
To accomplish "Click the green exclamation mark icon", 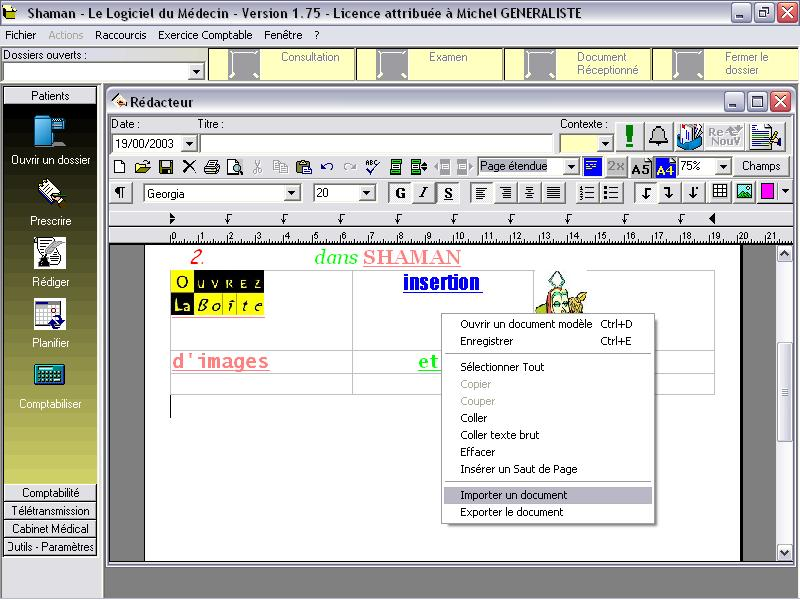I will coord(630,137).
